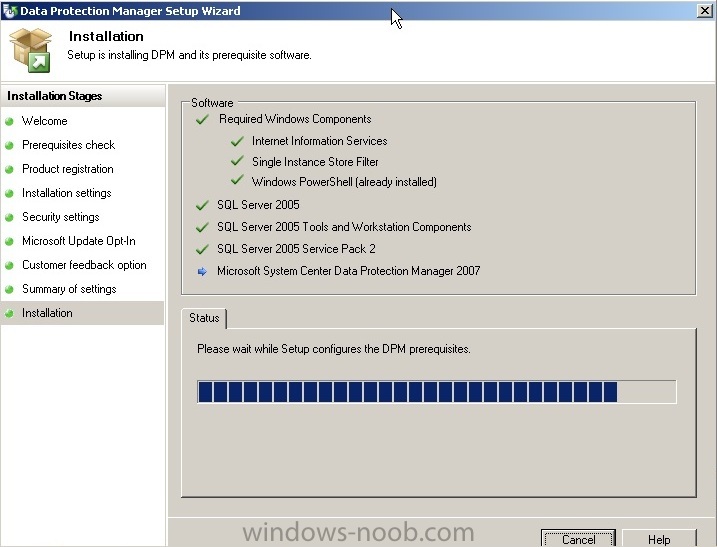This screenshot has width=717, height=547.
Task: Click green dot beside Installation settings
Action: (9, 193)
